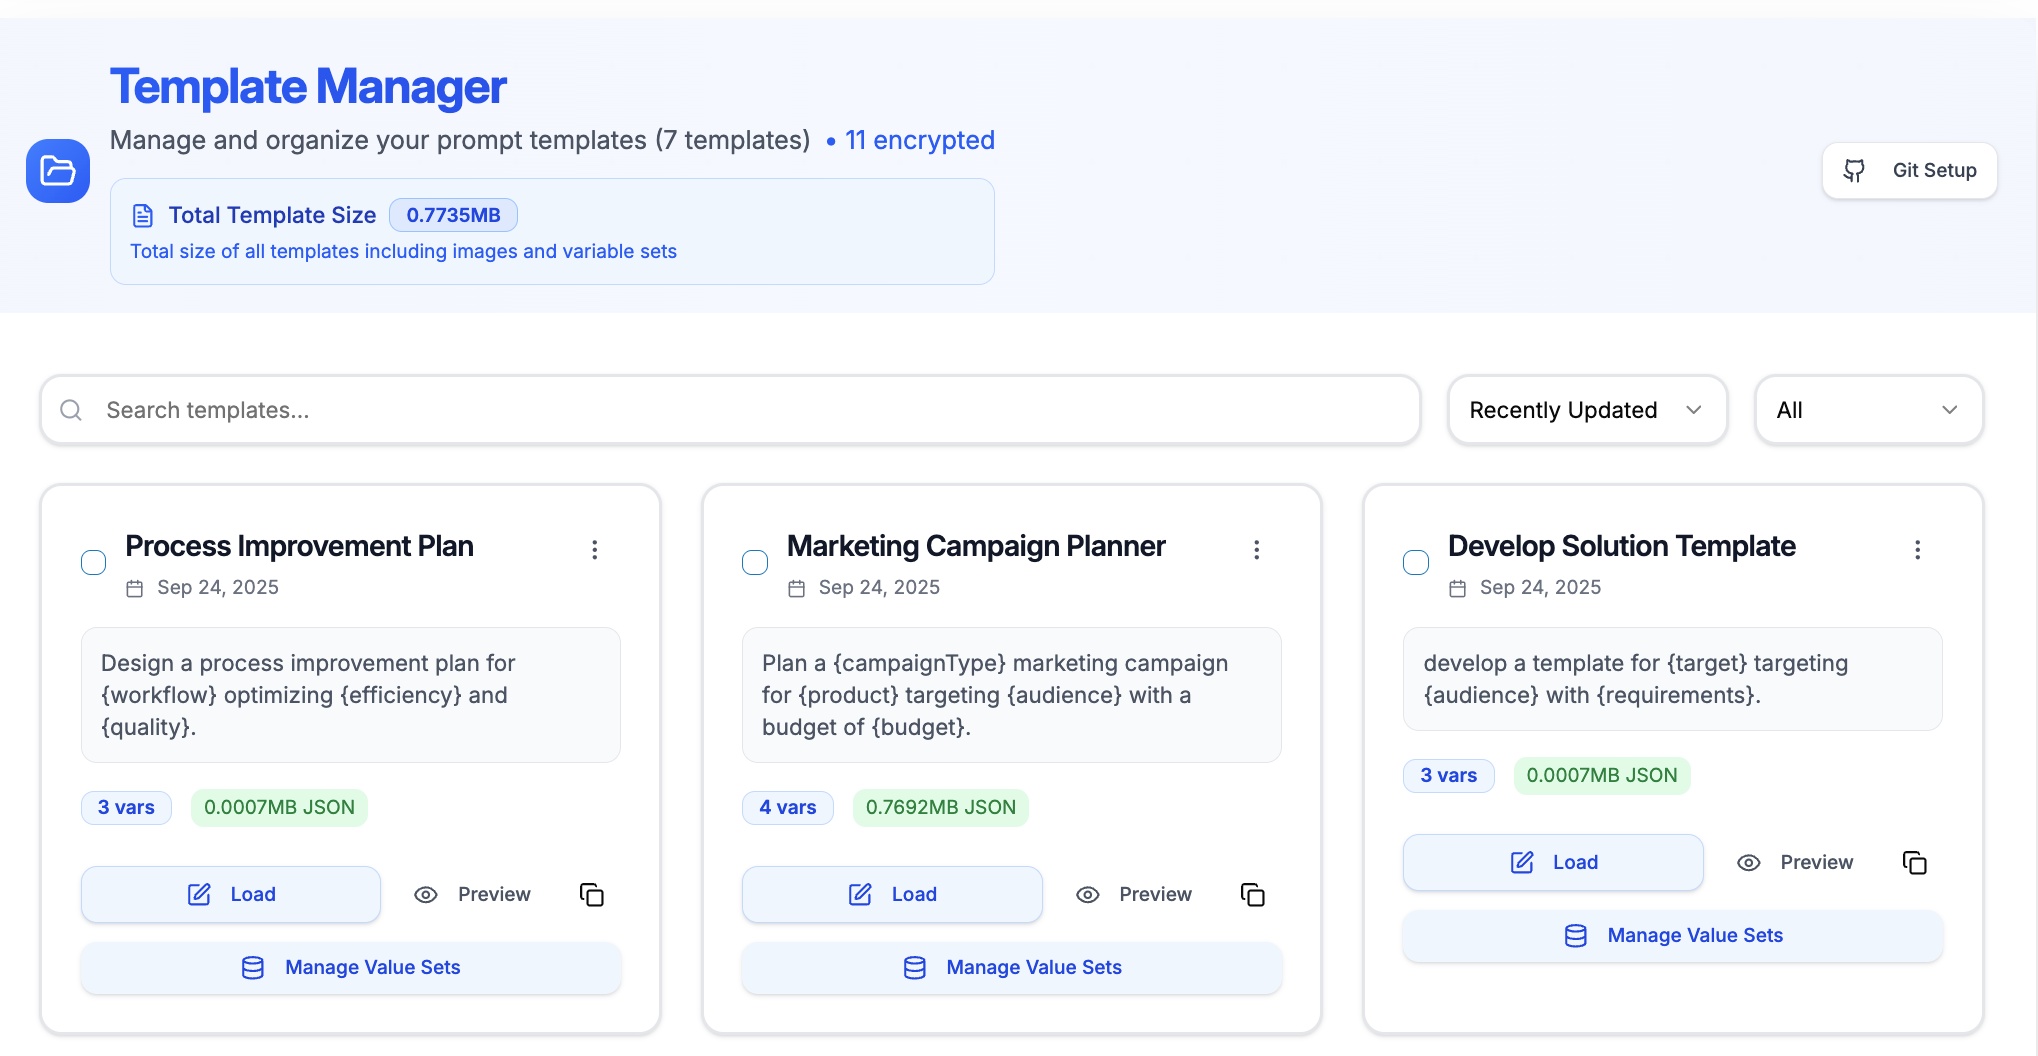
Task: Click the 11 encrypted link
Action: 919,140
